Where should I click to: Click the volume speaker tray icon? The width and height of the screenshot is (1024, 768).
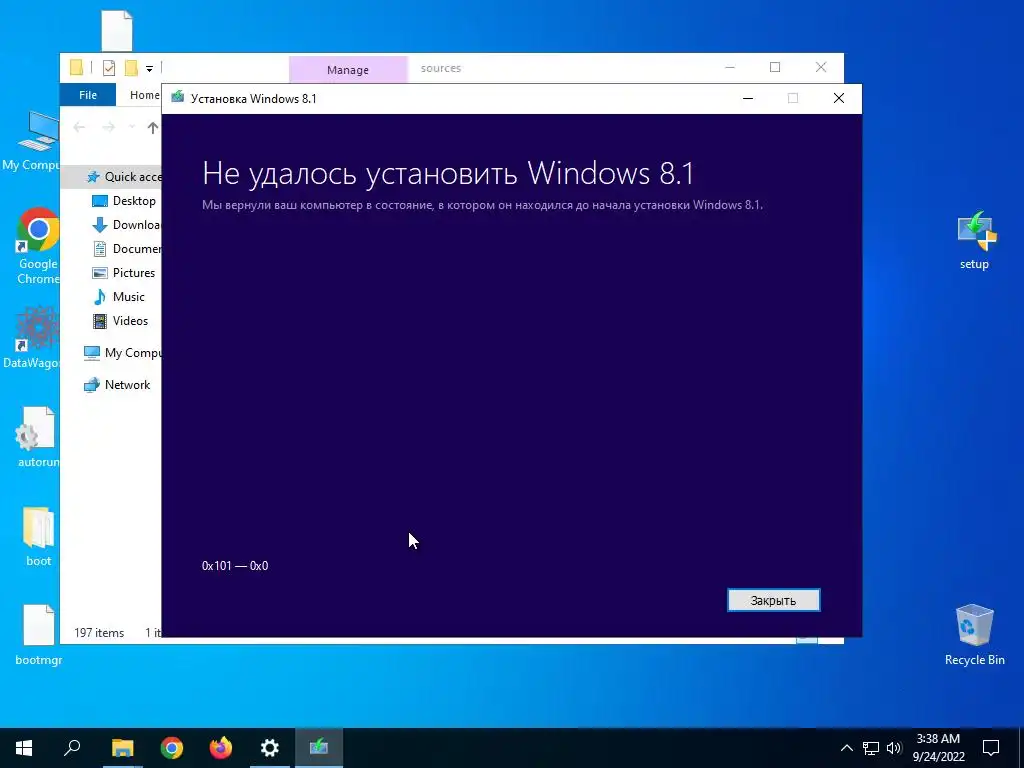(x=894, y=748)
